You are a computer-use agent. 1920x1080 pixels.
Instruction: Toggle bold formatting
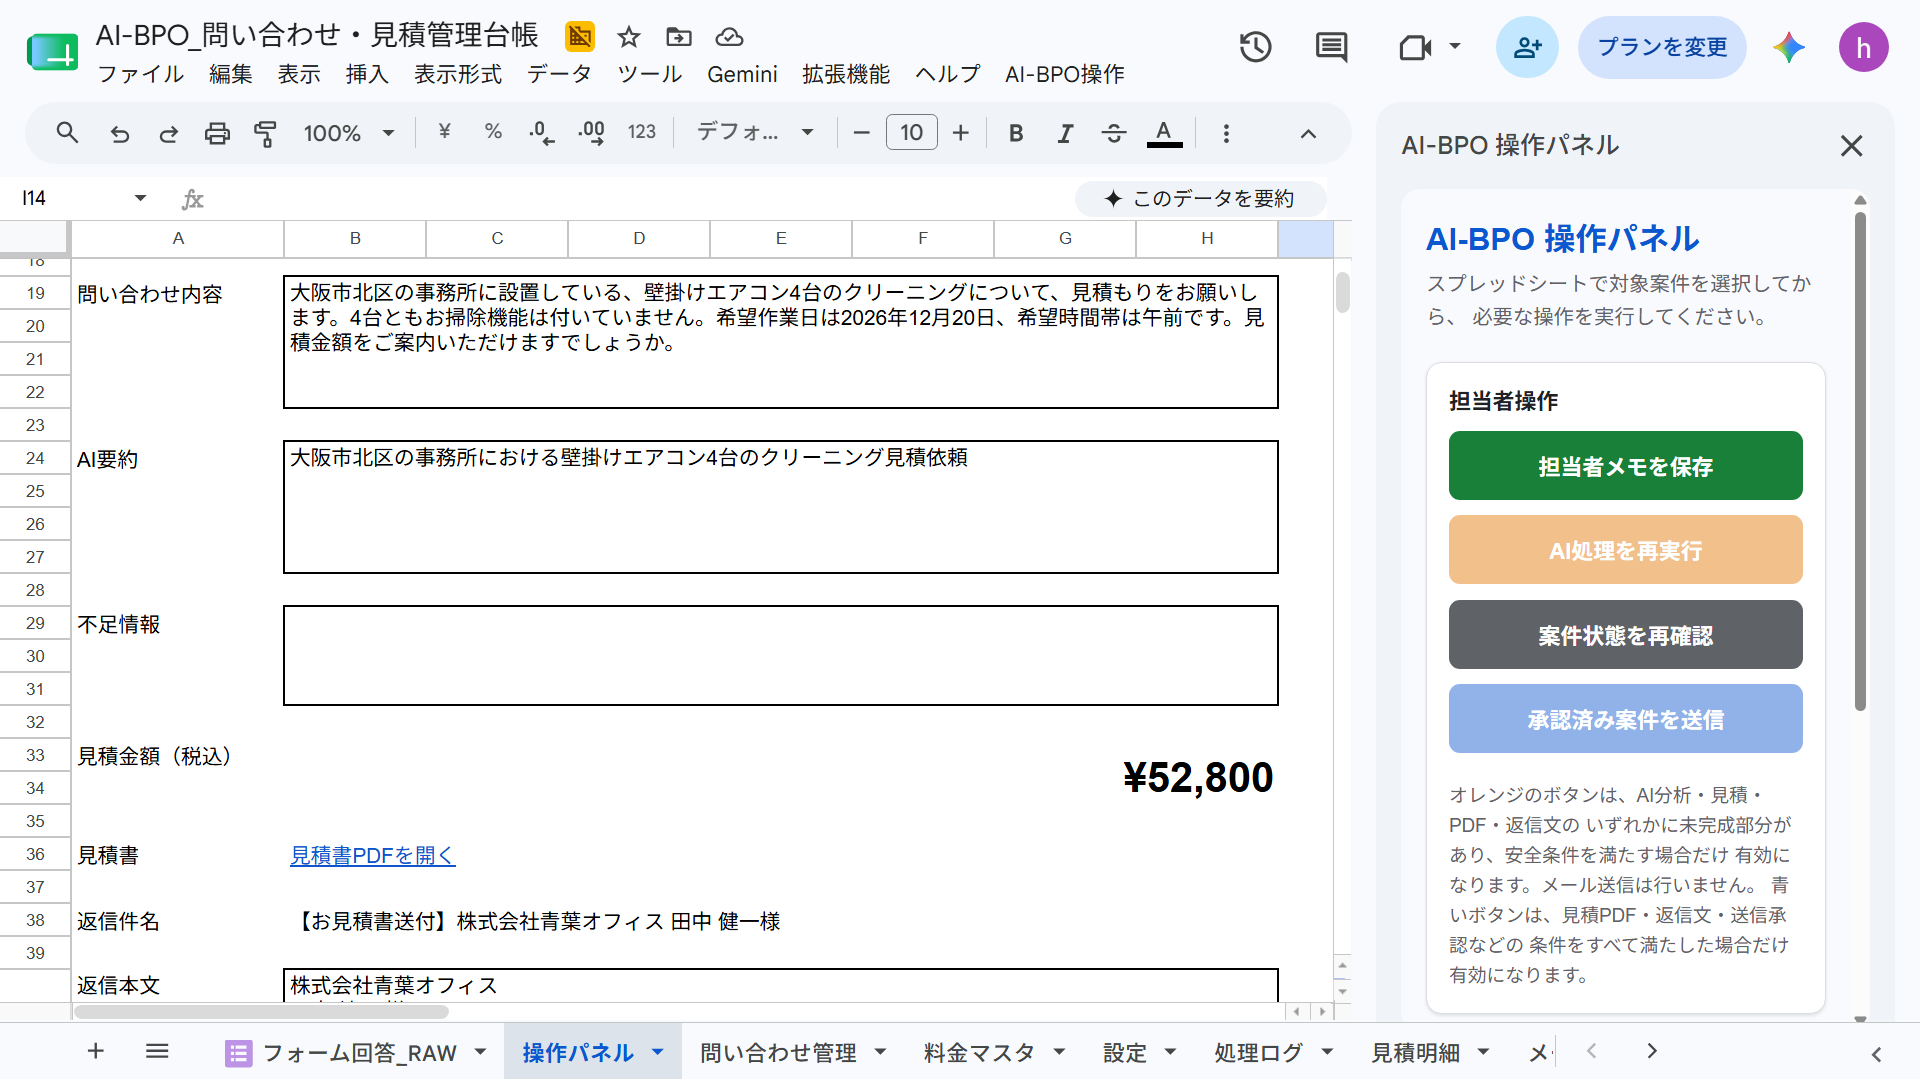point(1016,133)
